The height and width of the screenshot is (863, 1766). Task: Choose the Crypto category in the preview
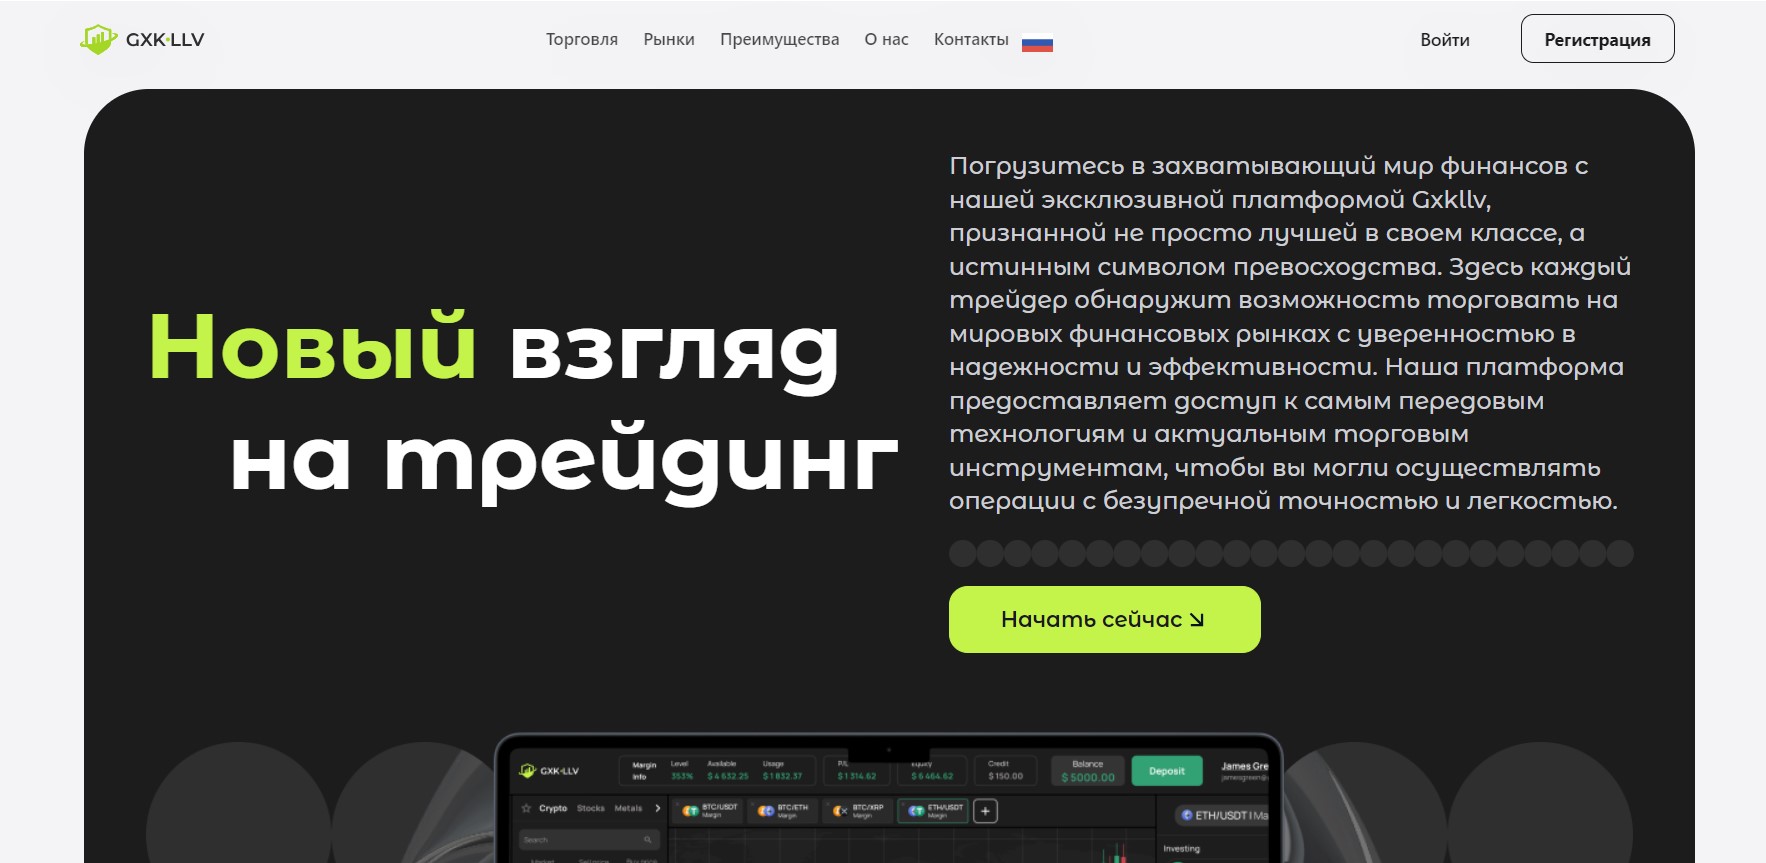point(553,808)
